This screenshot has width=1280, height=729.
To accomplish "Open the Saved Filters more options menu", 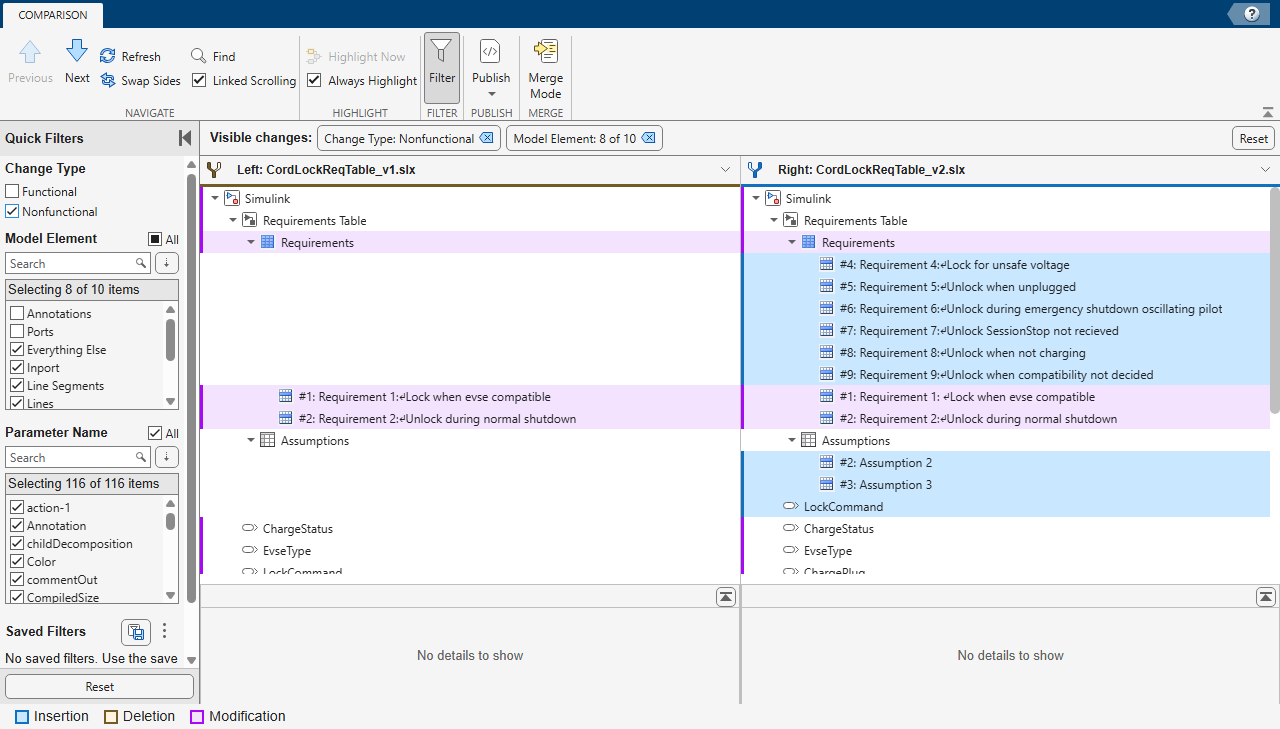I will 165,631.
